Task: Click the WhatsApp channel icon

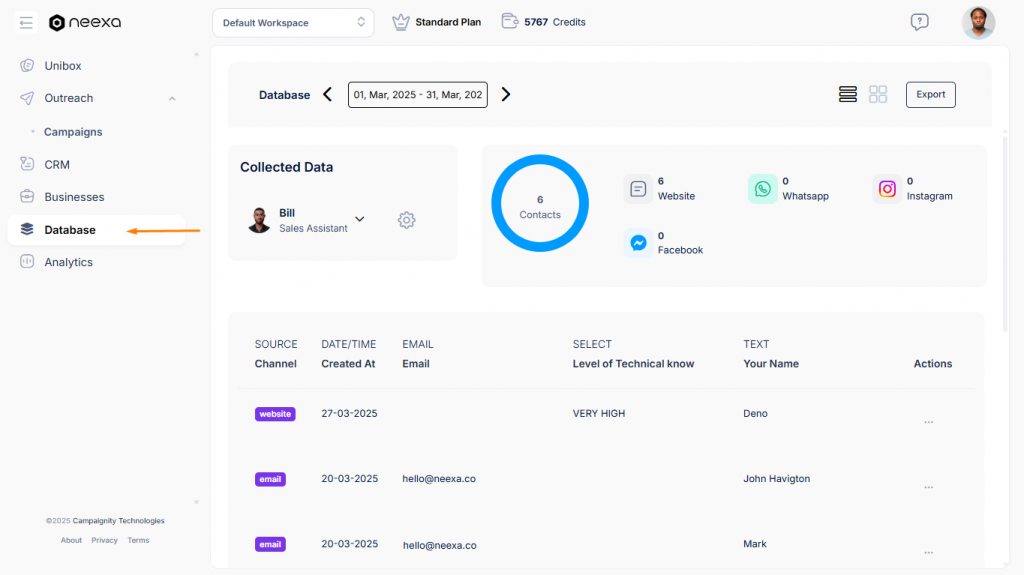Action: pos(762,189)
